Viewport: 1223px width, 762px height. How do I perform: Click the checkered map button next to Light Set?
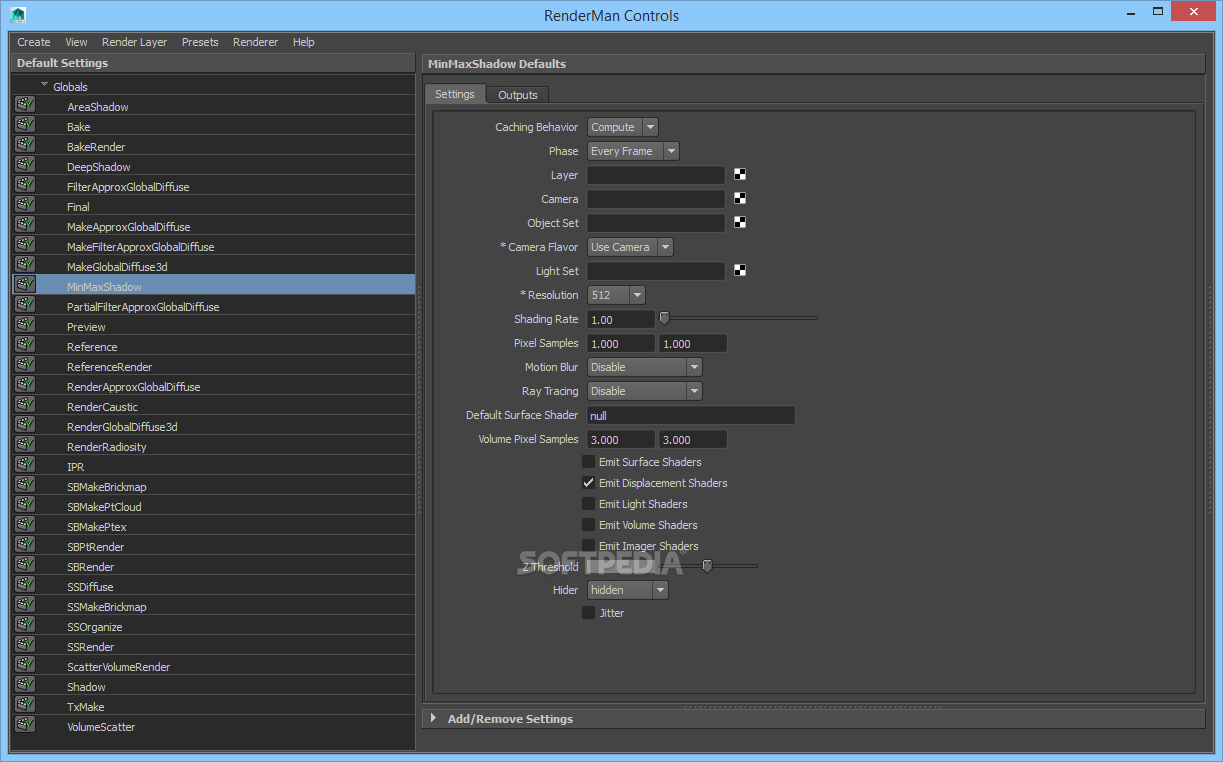pyautogui.click(x=740, y=270)
